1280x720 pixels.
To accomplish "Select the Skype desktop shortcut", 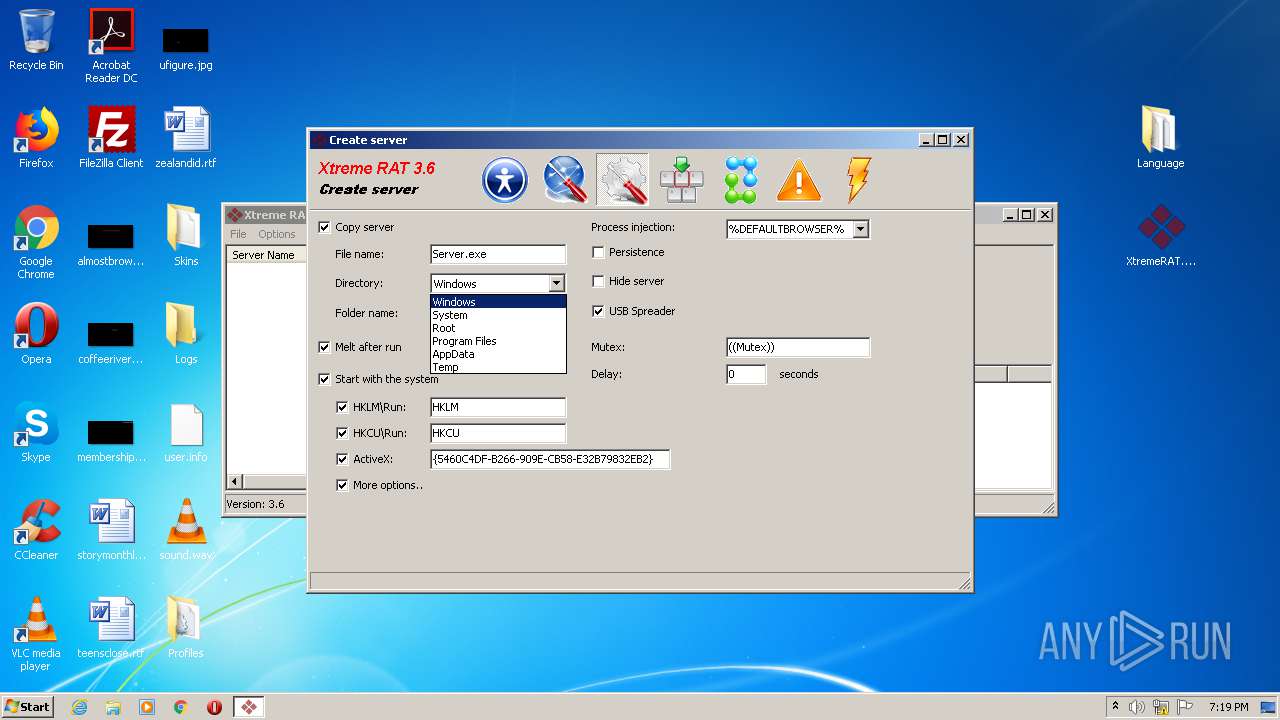I will pyautogui.click(x=36, y=432).
